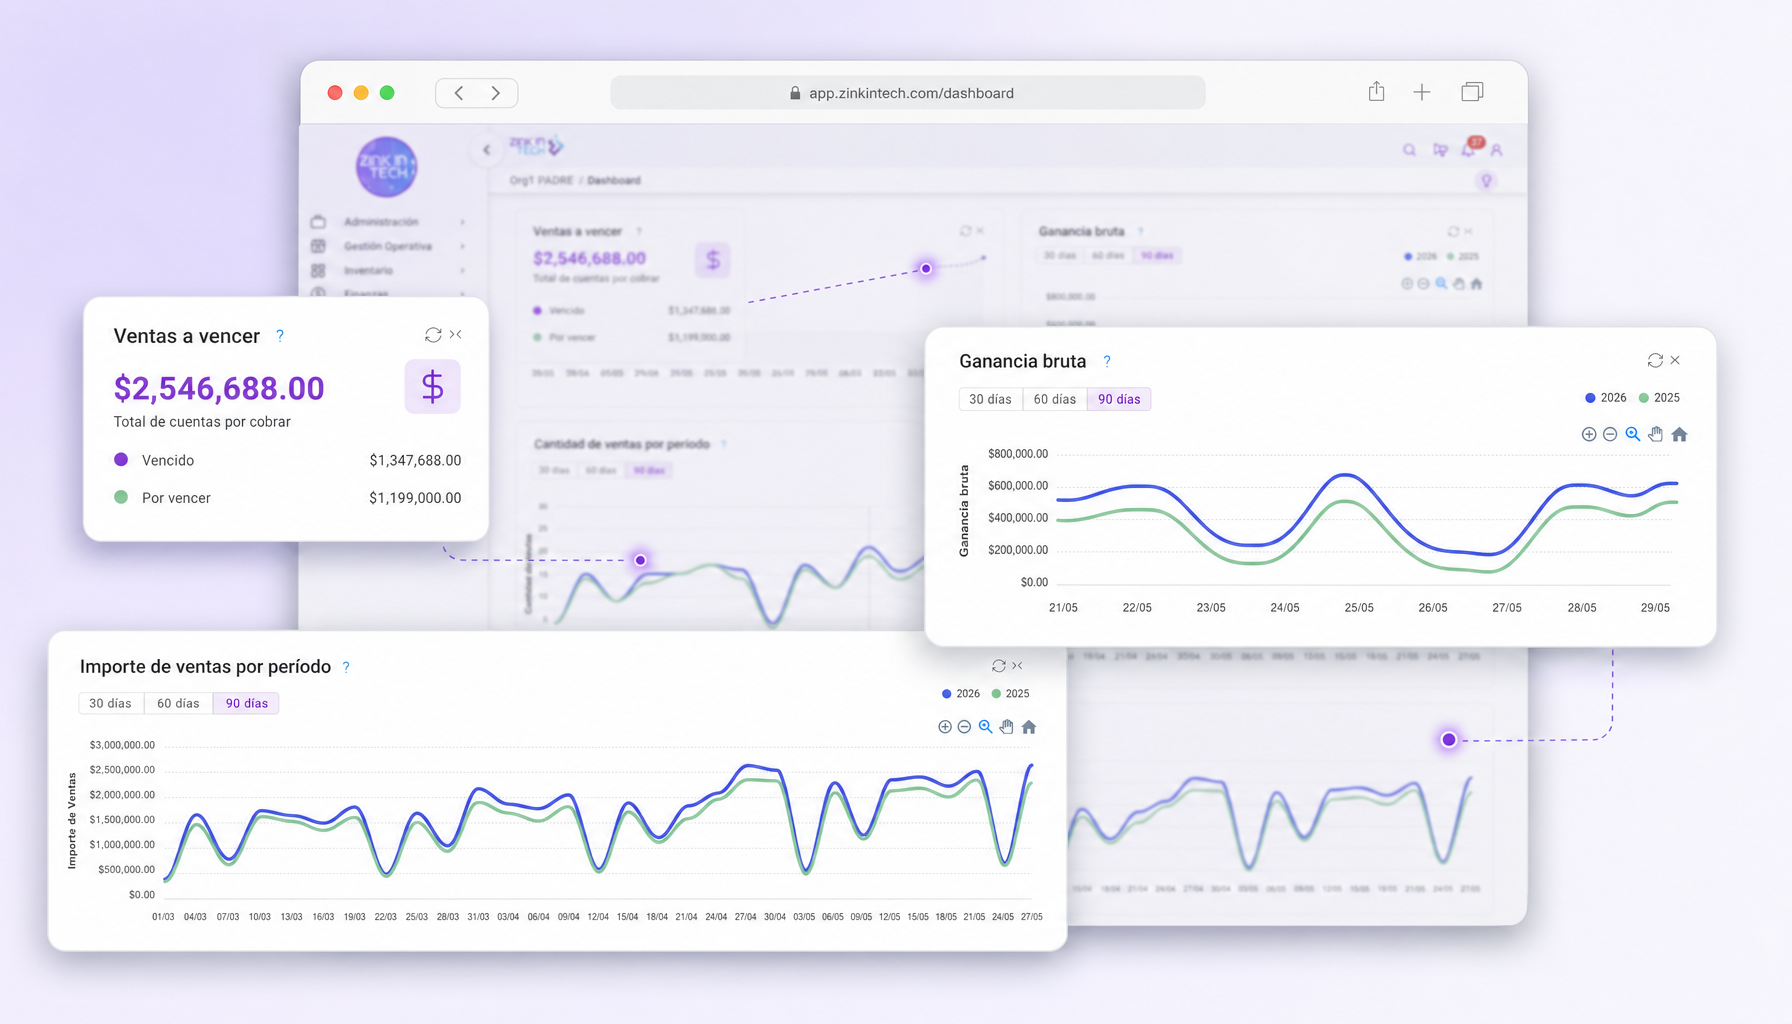Click the browser address bar
Image resolution: width=1792 pixels, height=1024 pixels.
point(908,93)
